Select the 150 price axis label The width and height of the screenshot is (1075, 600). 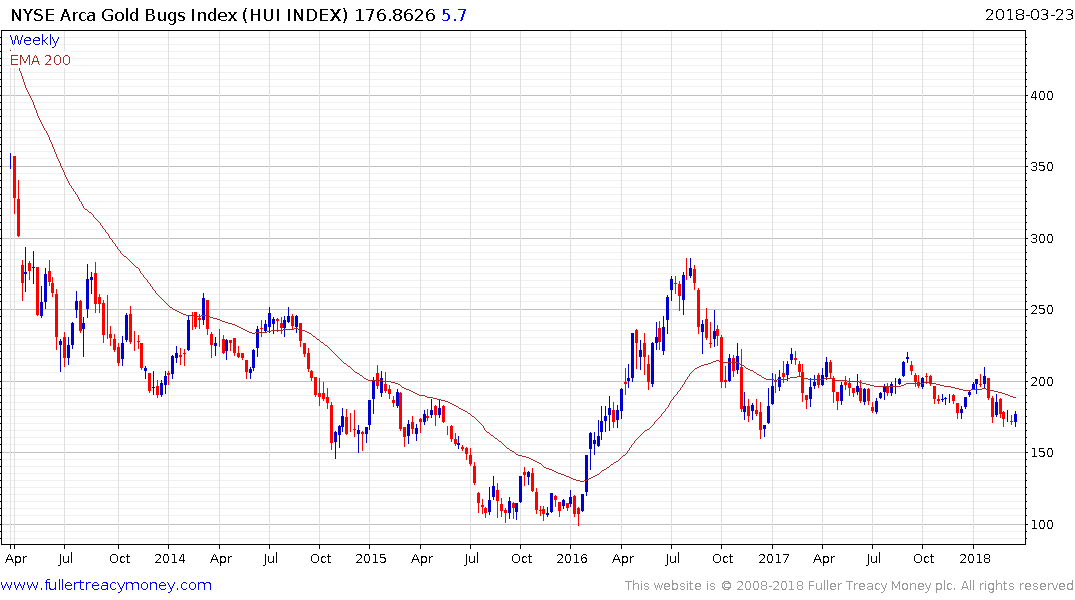click(1042, 453)
